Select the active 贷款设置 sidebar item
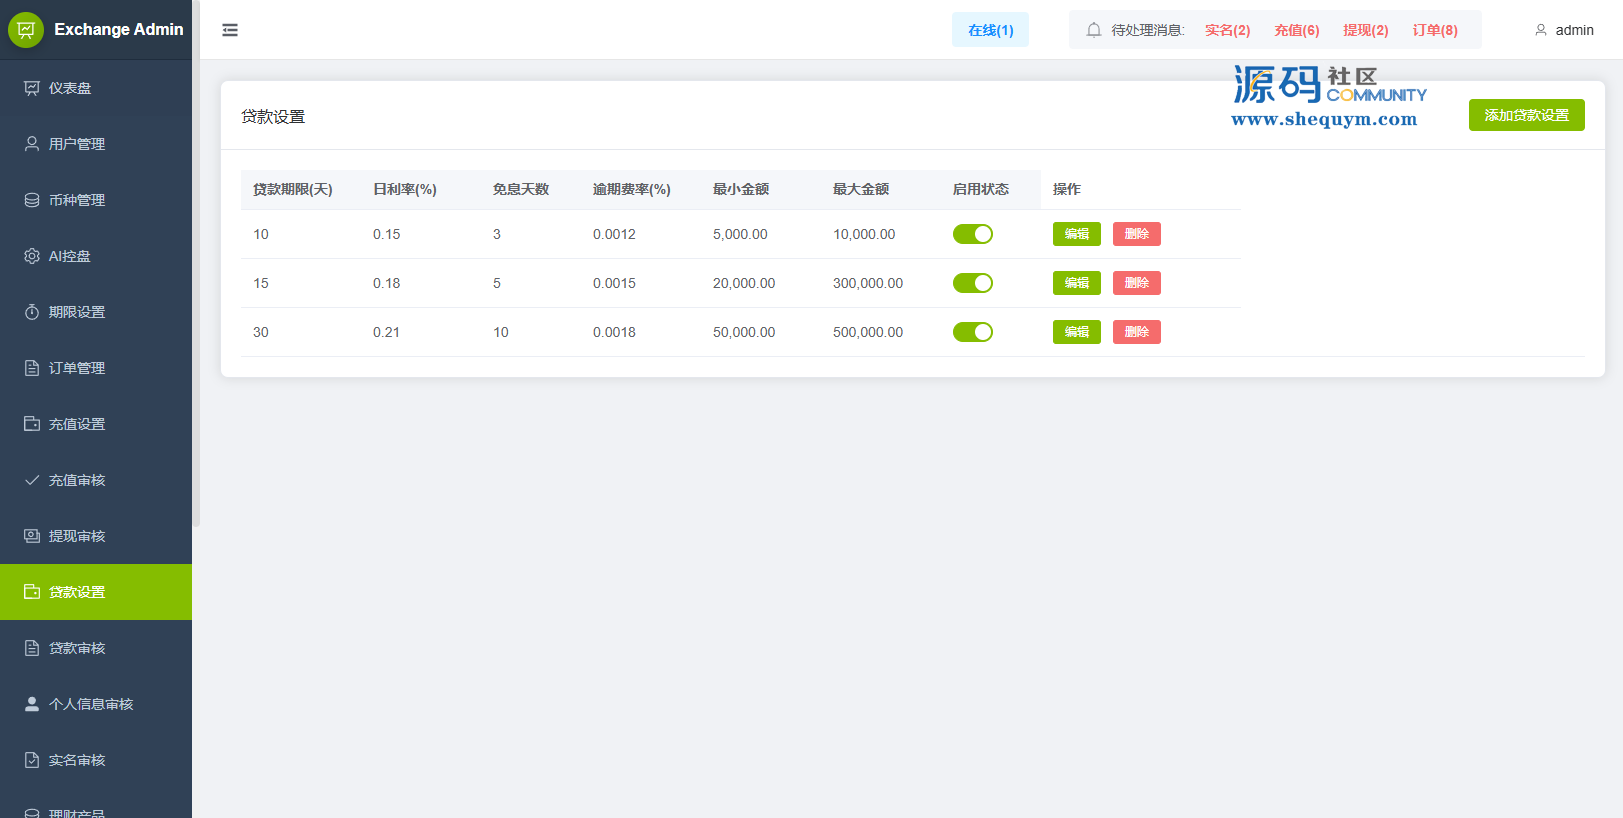 click(96, 592)
